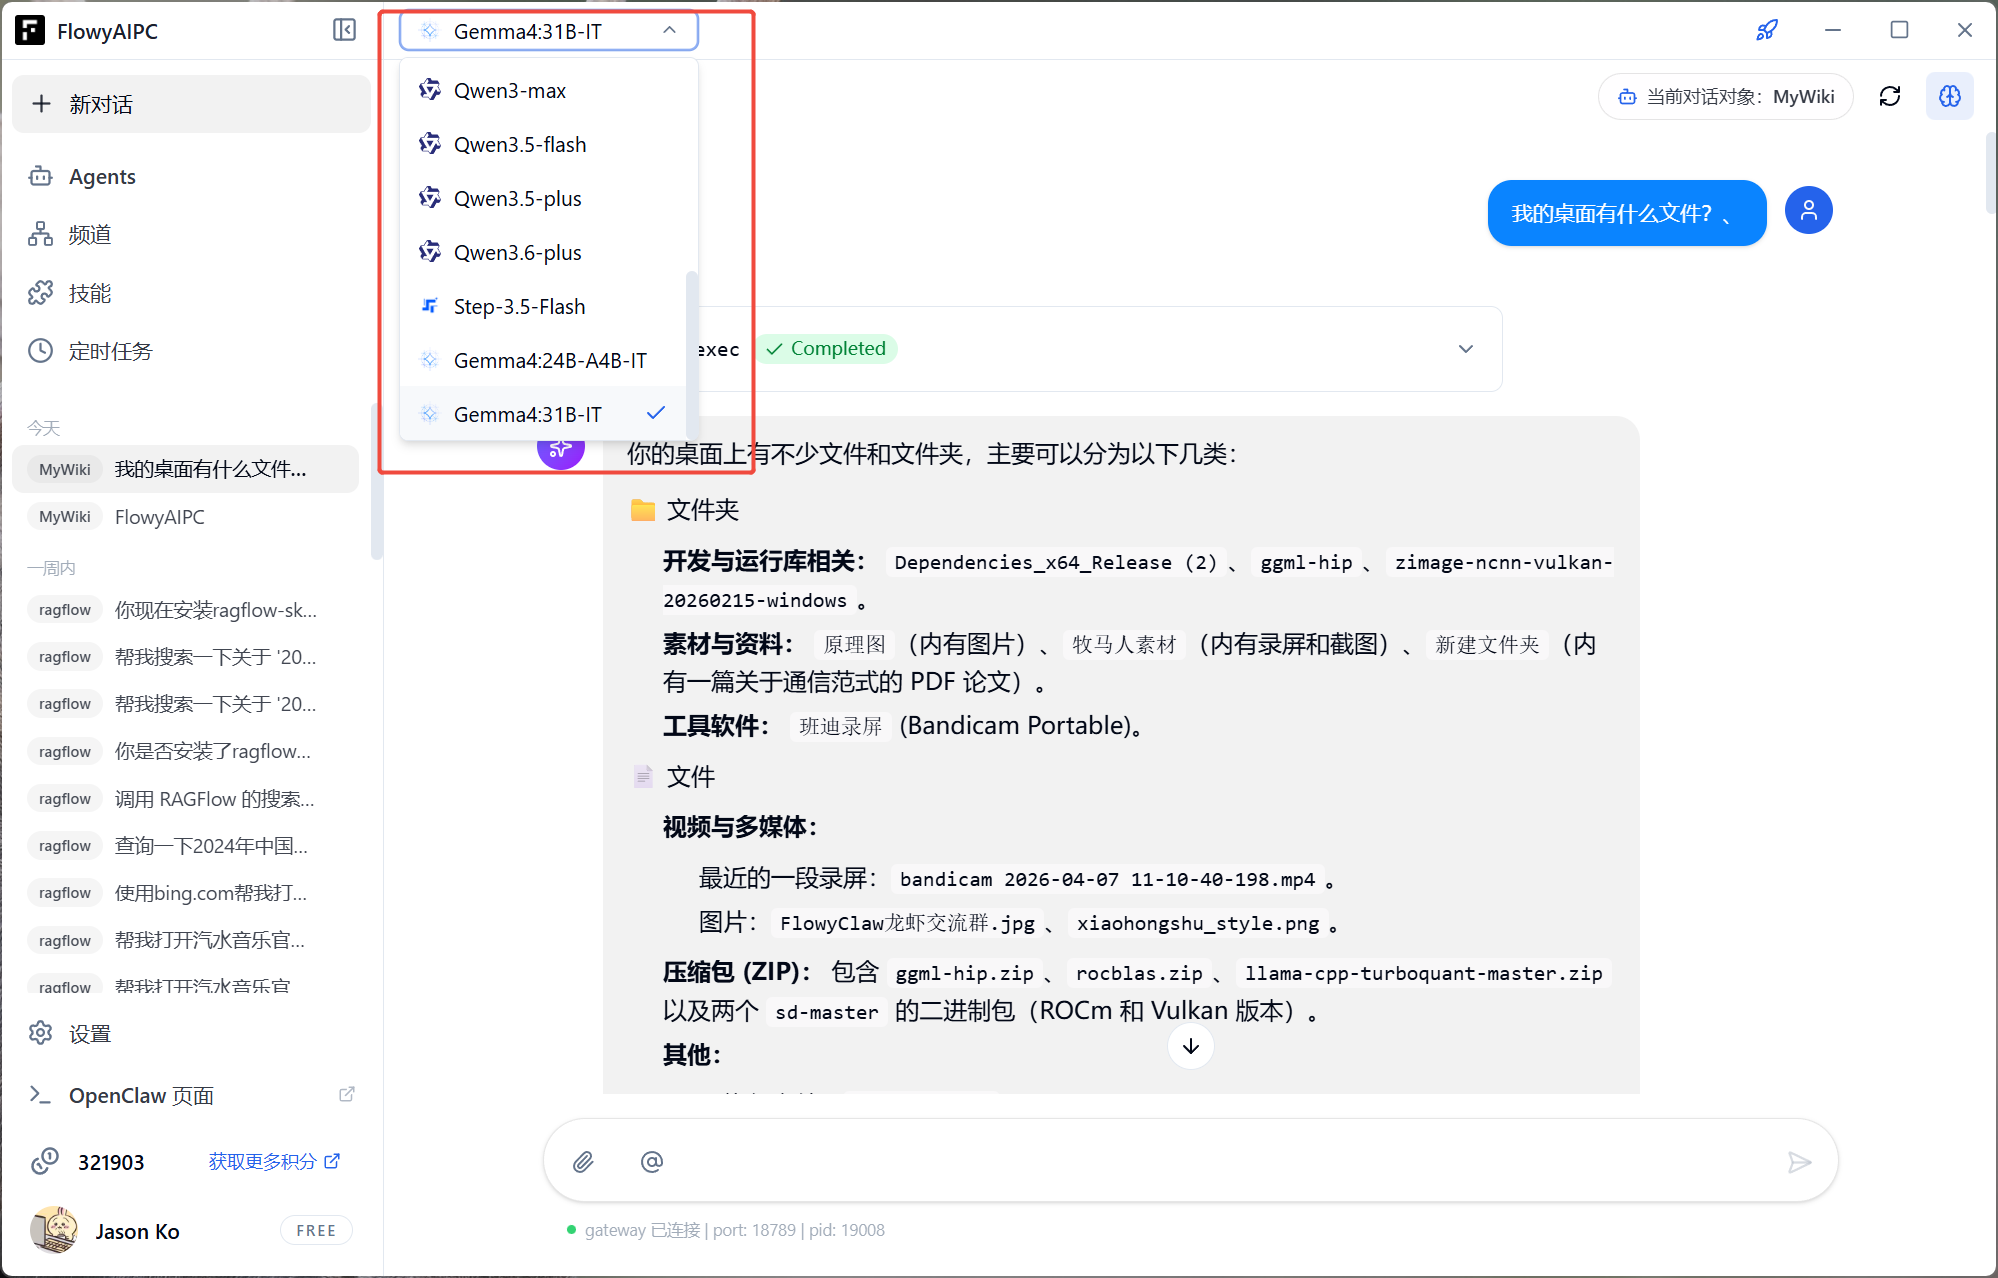Open the 技能 section
Image resolution: width=1998 pixels, height=1278 pixels.
190,293
